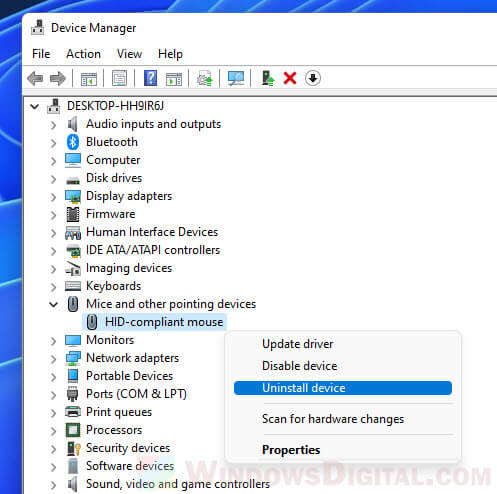Click the Processors category icon
497x494 pixels.
(x=73, y=430)
